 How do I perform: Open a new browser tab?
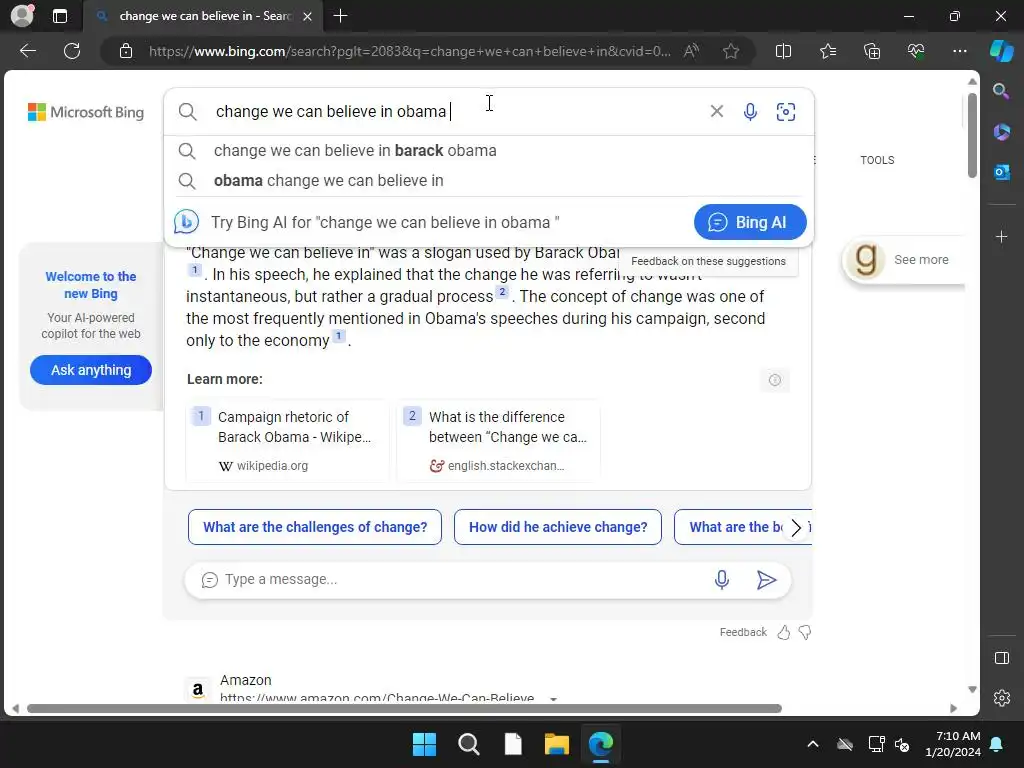coord(340,16)
